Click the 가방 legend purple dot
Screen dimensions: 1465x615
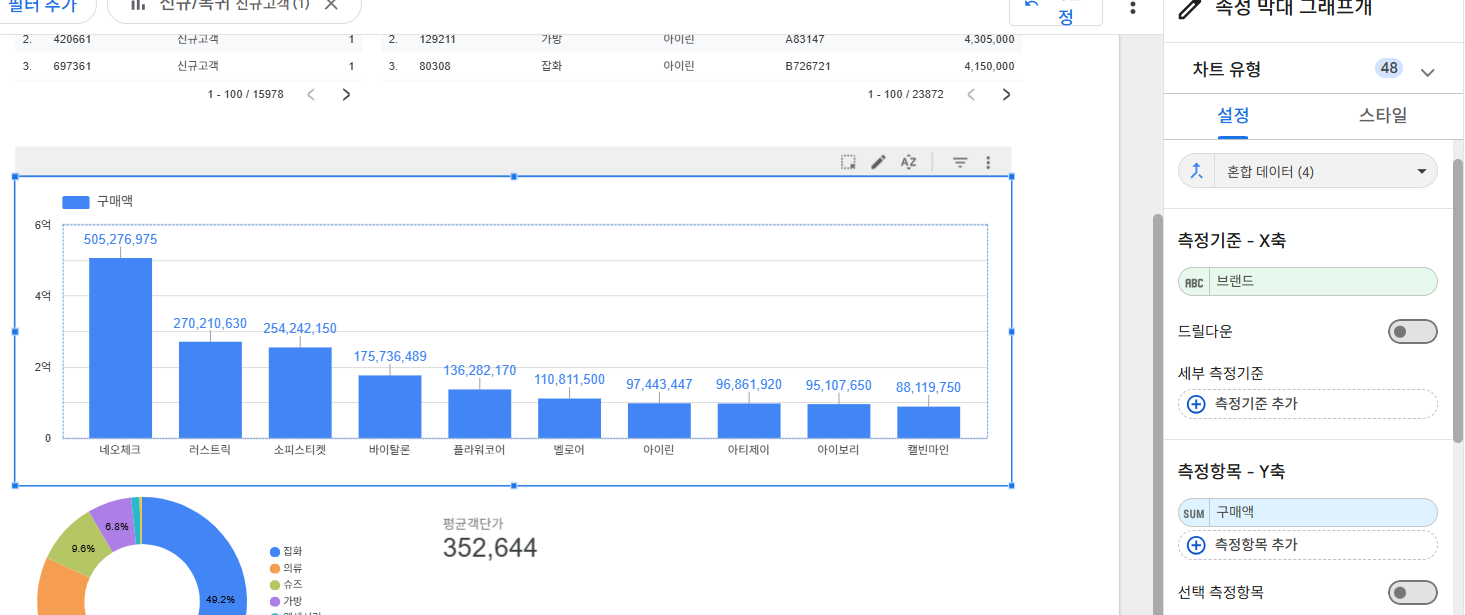pos(274,601)
